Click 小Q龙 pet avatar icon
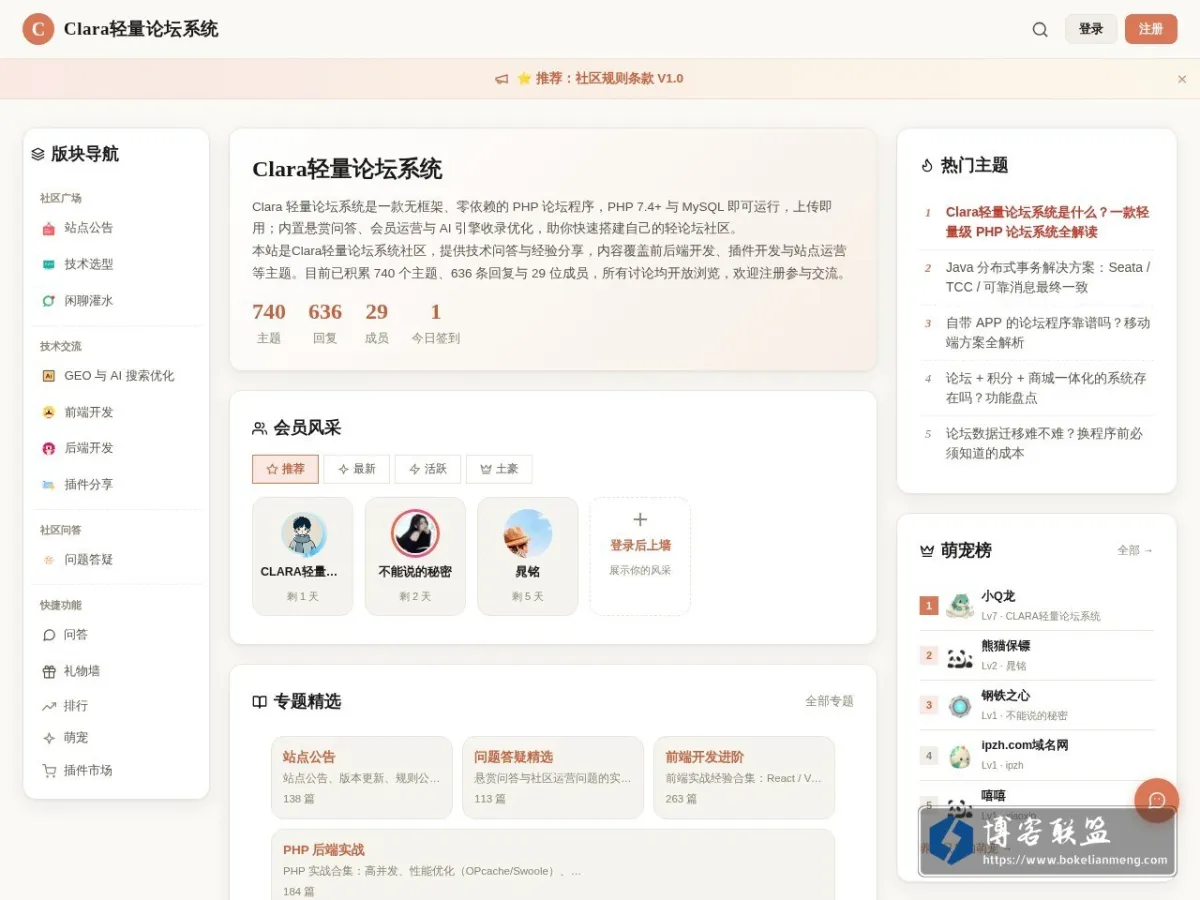The width and height of the screenshot is (1200, 900). tap(960, 605)
